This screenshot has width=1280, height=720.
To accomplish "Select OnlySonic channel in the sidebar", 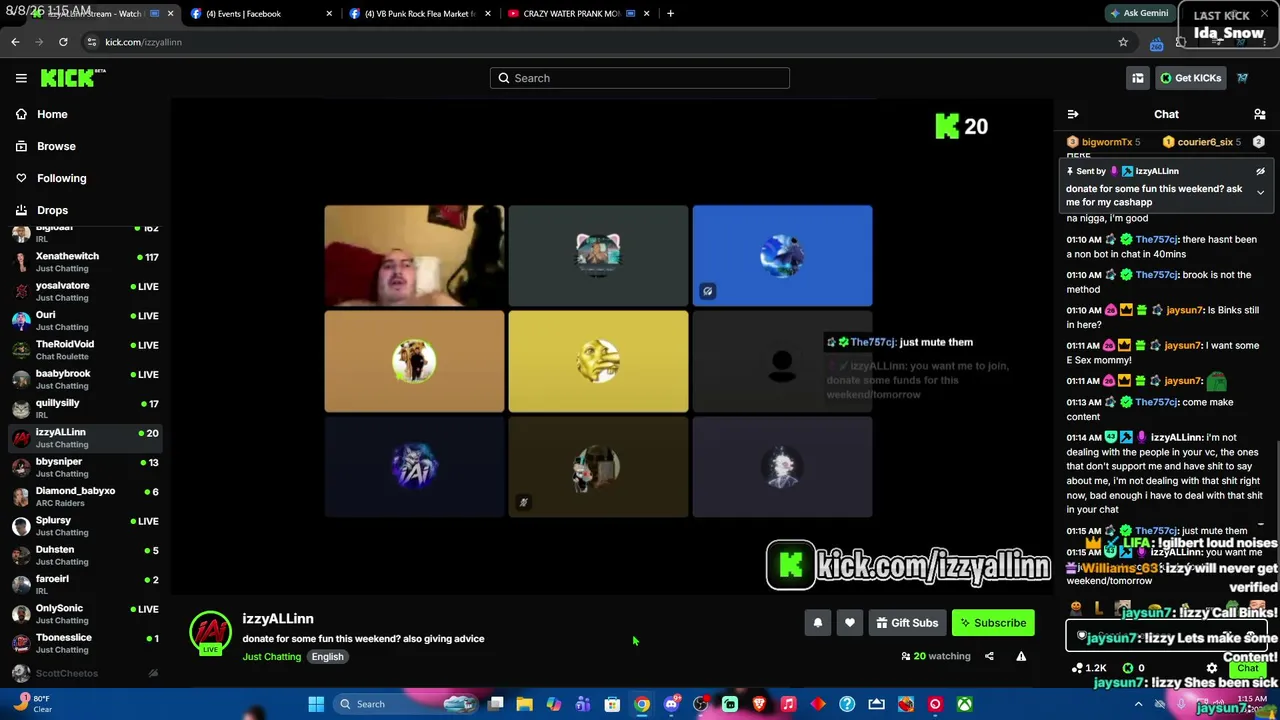I will tap(85, 614).
